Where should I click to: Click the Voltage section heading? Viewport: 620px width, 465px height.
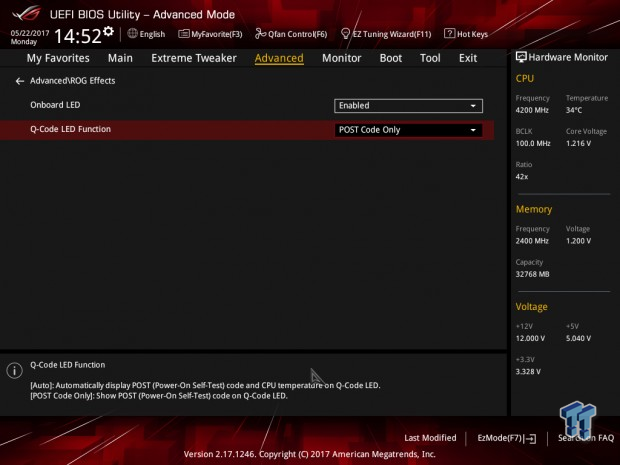click(531, 306)
